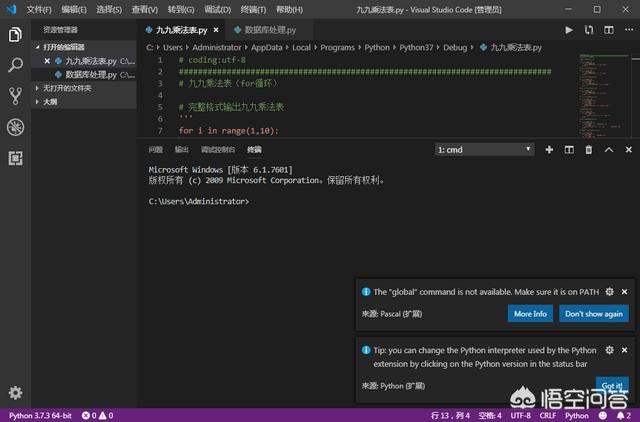Viewport: 640px width, 422px height.
Task: Switch to the 调试控制台 panel tab
Action: tap(218, 150)
